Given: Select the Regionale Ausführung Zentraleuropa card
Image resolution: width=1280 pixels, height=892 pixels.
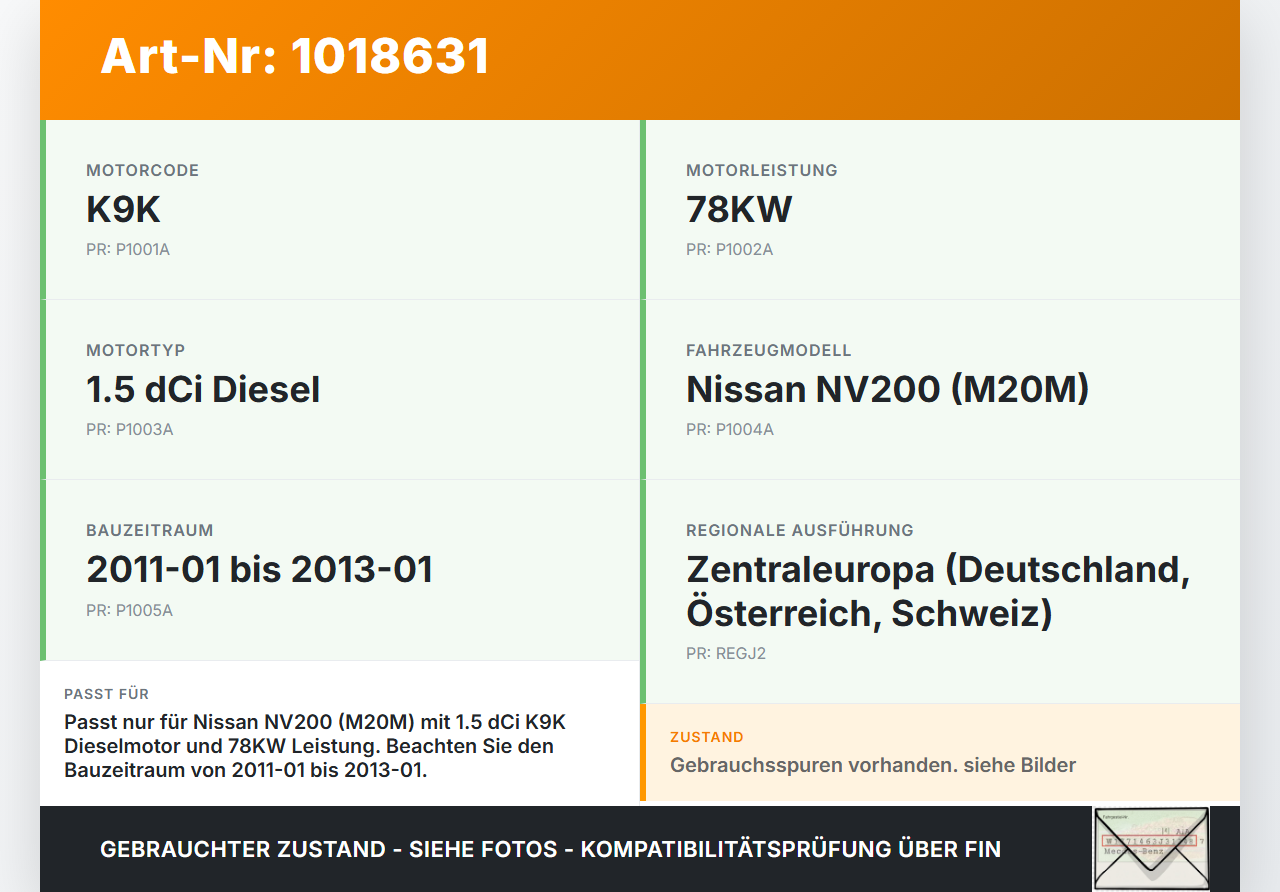Looking at the screenshot, I should 940,592.
